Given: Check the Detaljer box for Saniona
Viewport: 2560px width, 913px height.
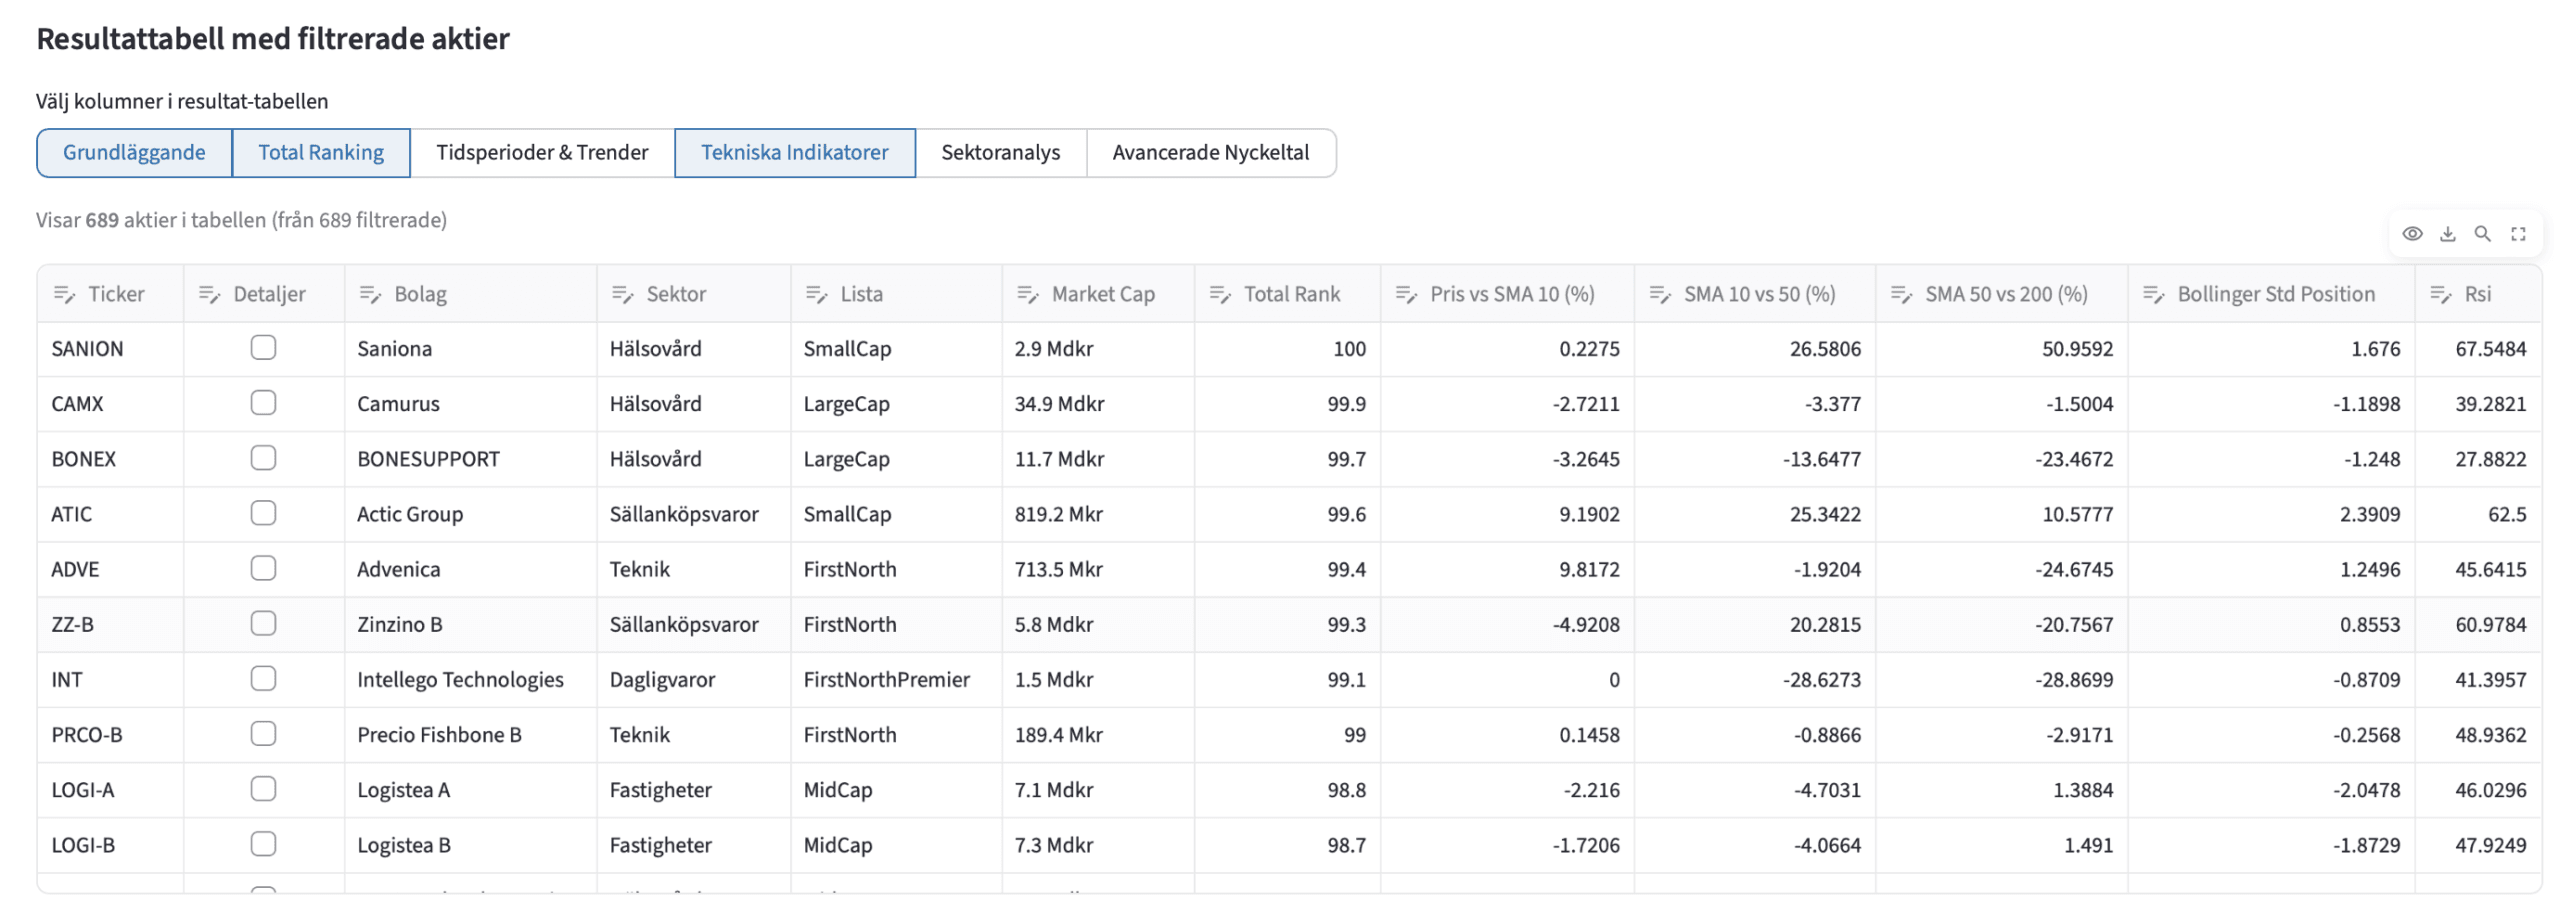Looking at the screenshot, I should point(263,348).
